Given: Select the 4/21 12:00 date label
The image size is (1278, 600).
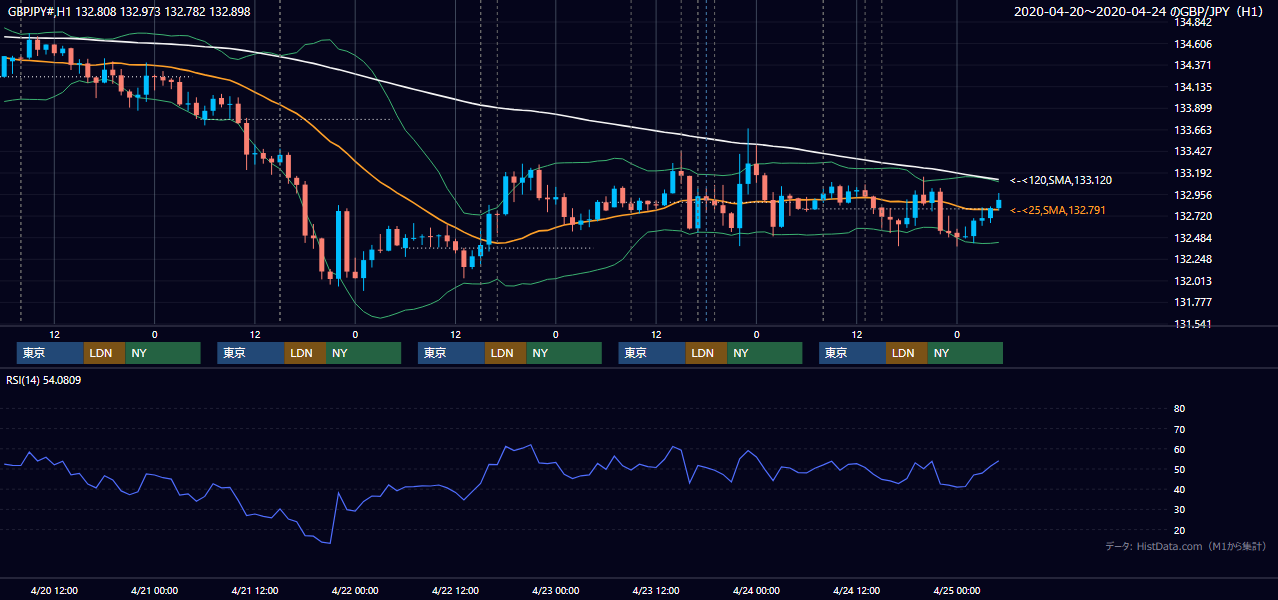Looking at the screenshot, I should coord(255,590).
